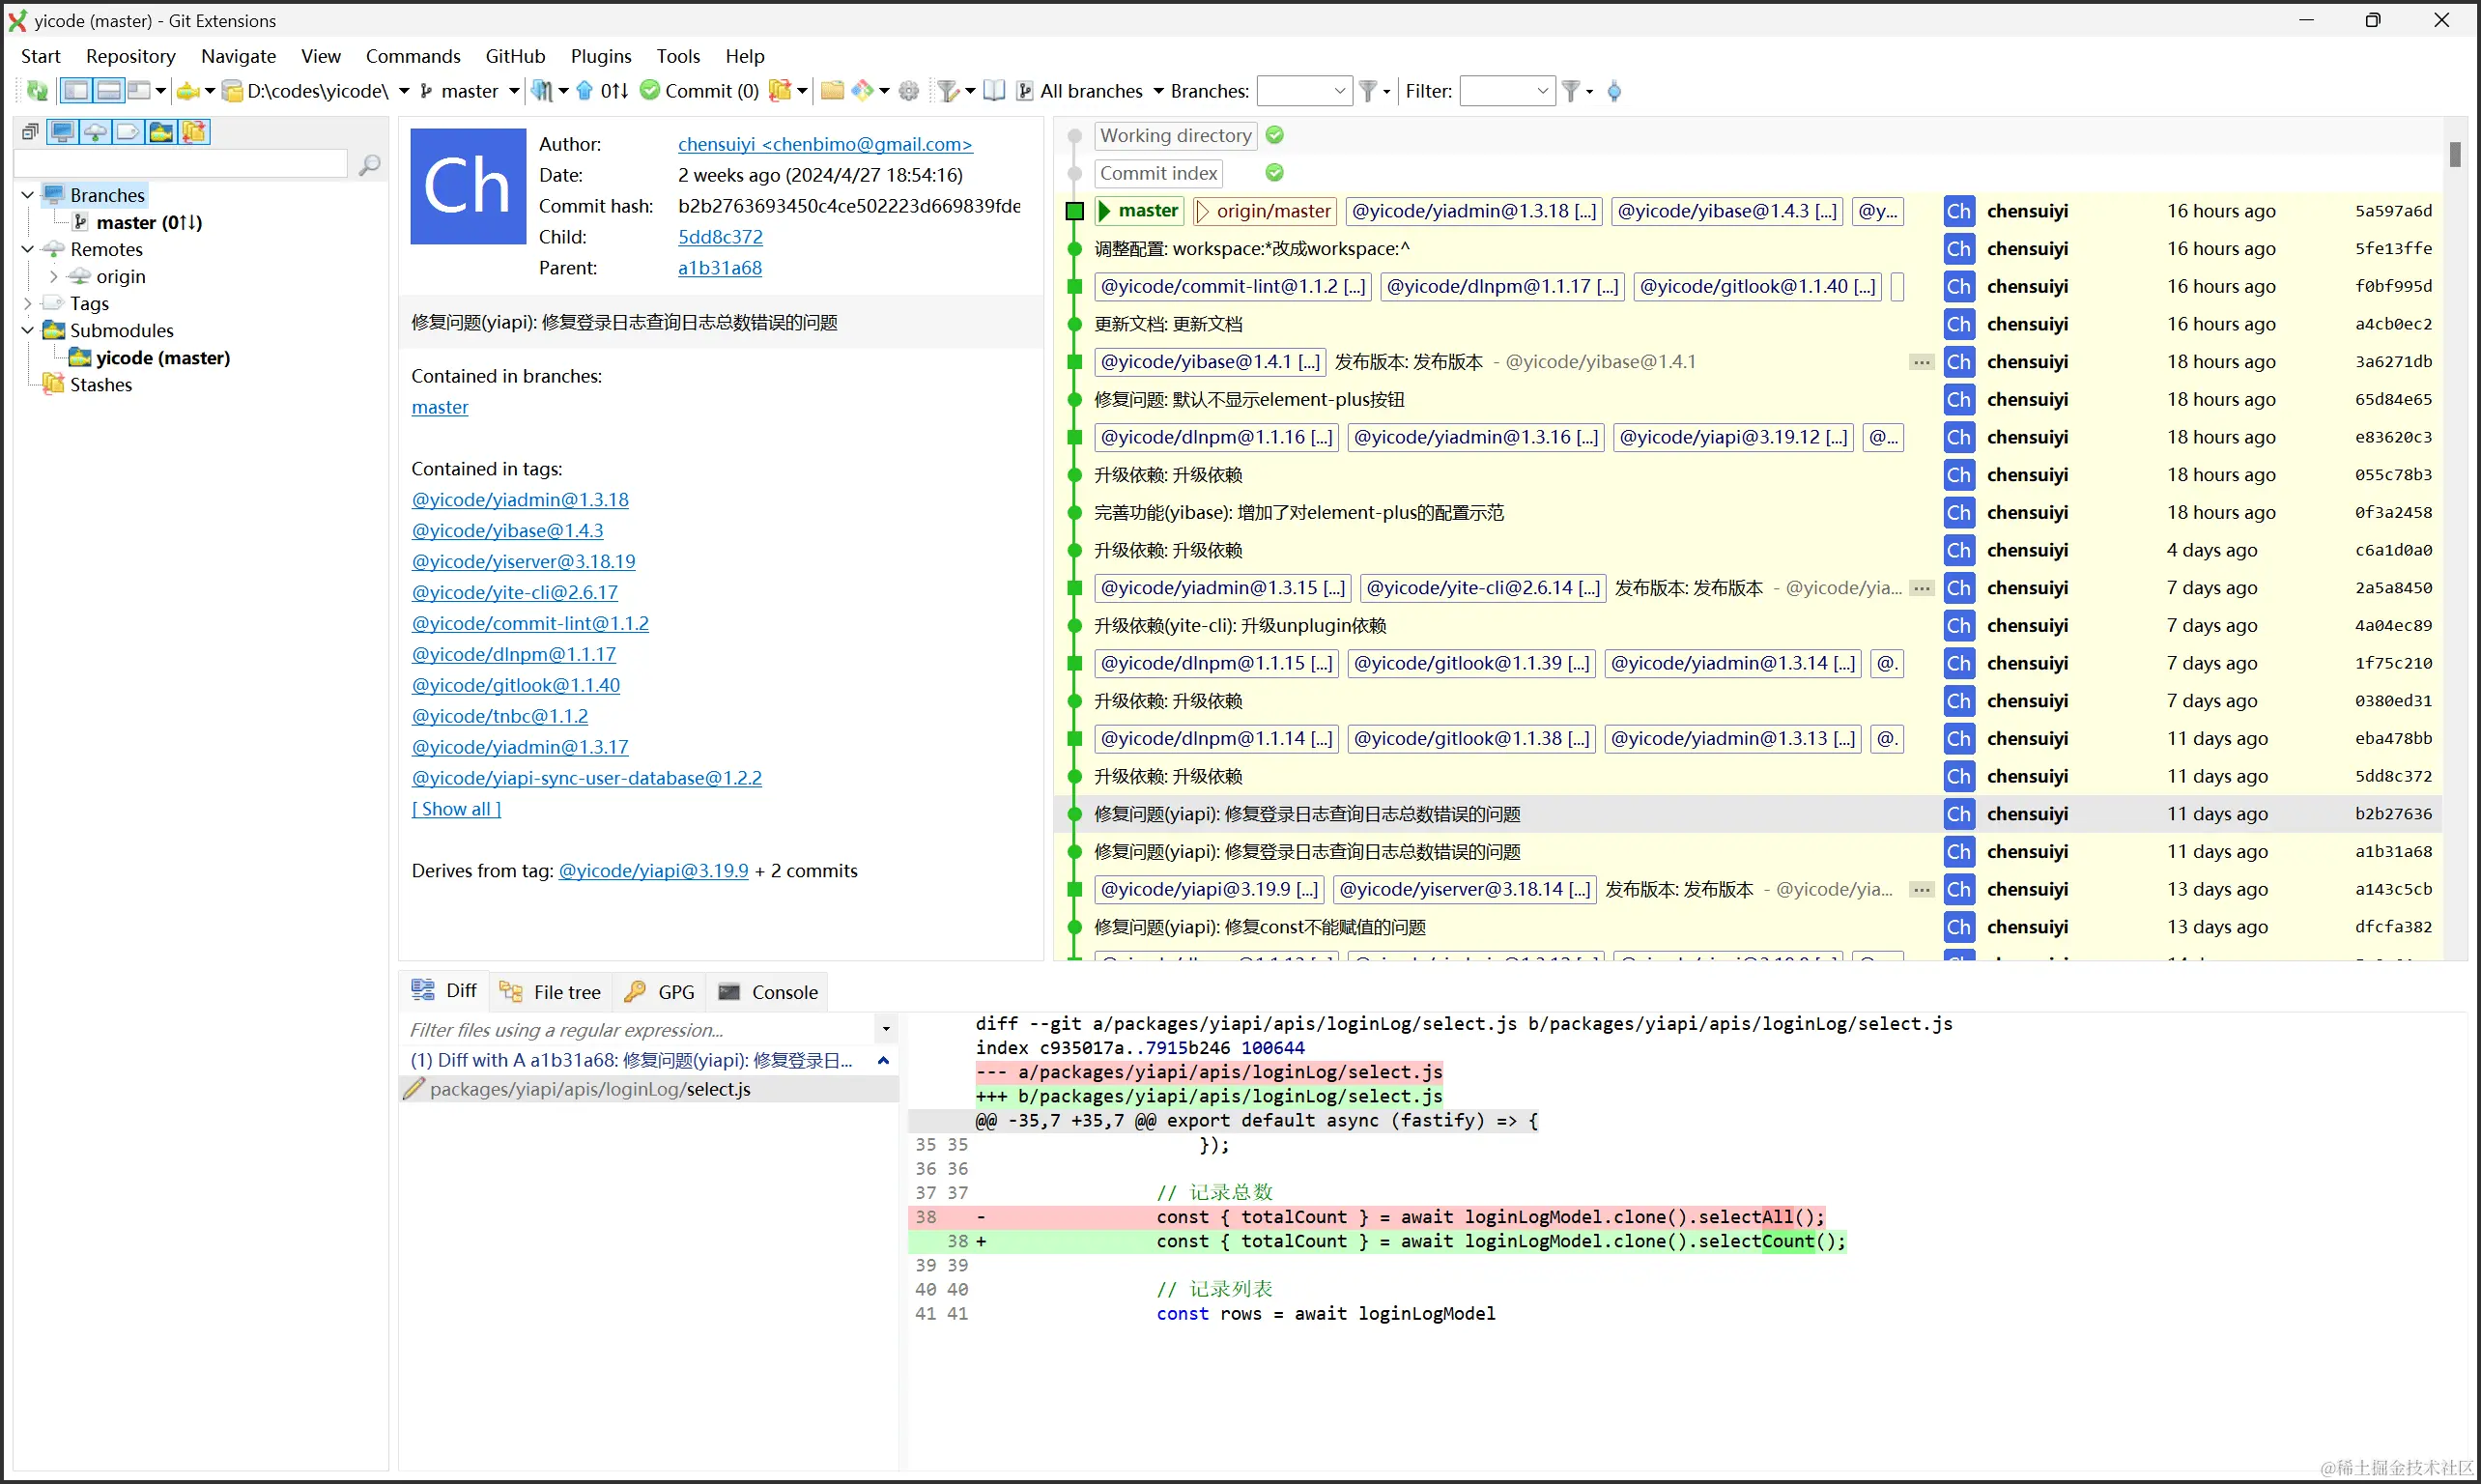Click the Show all tags link

click(x=456, y=809)
